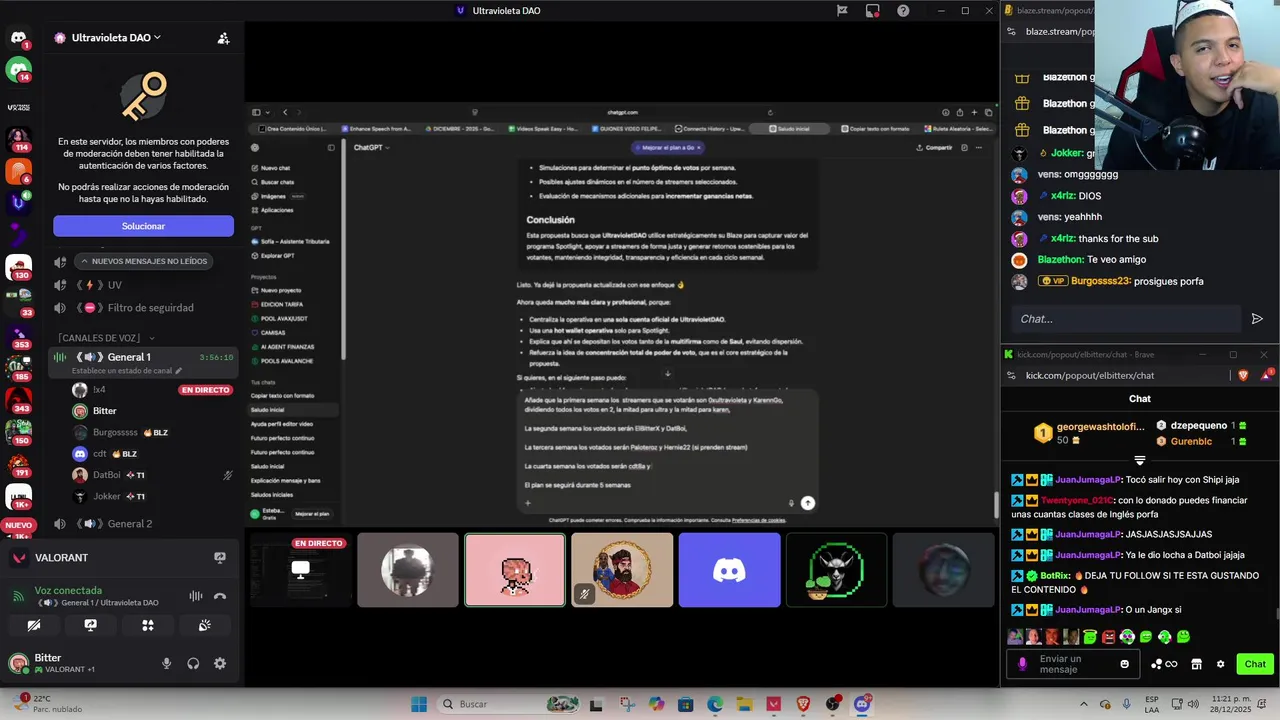The height and width of the screenshot is (720, 1280).
Task: Open Discord from taskbar
Action: pos(862,704)
